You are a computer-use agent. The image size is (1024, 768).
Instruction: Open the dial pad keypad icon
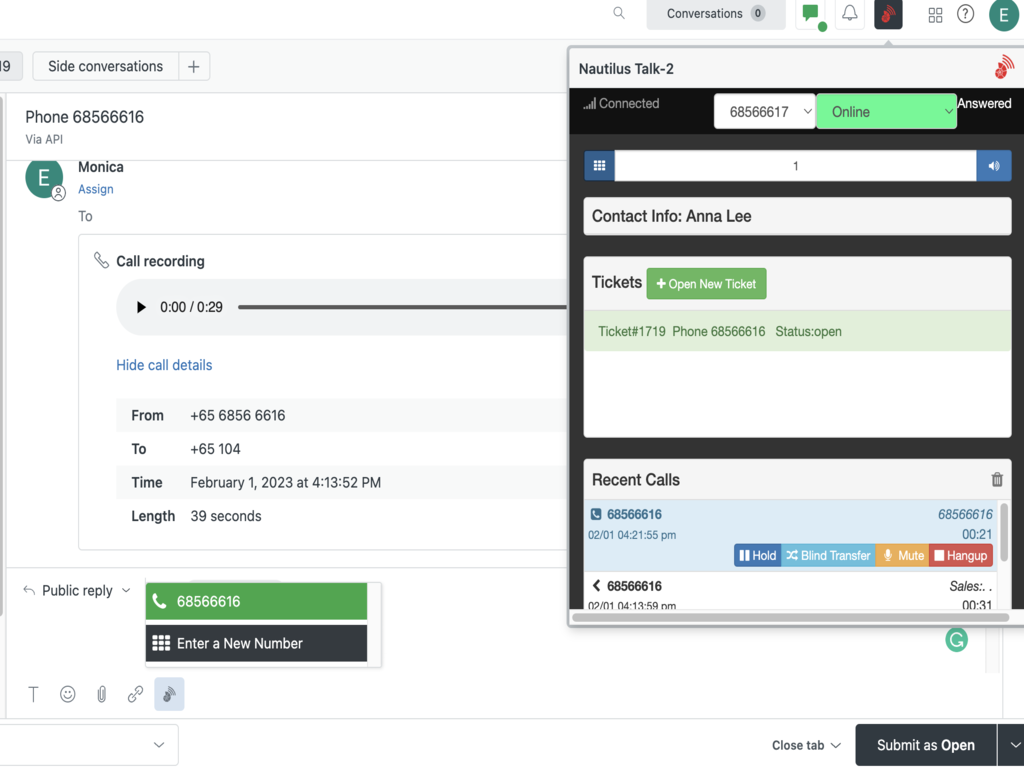point(599,166)
